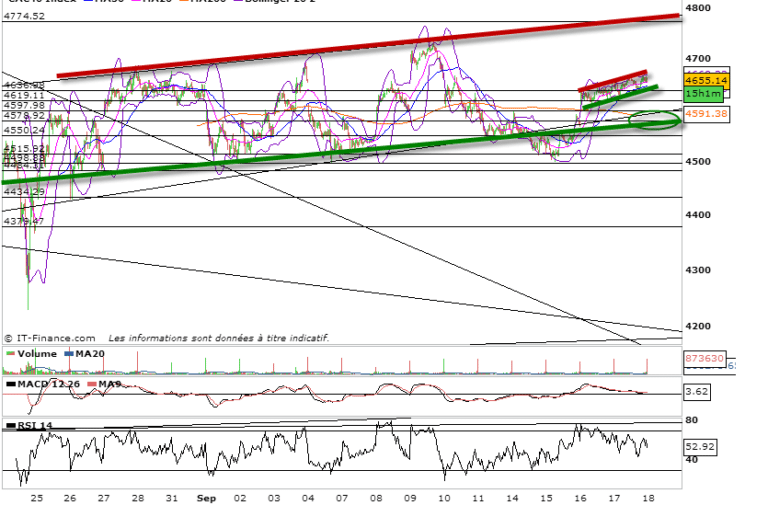The height and width of the screenshot is (505, 768).
Task: Click the 873630 volume value tag
Action: click(x=704, y=357)
